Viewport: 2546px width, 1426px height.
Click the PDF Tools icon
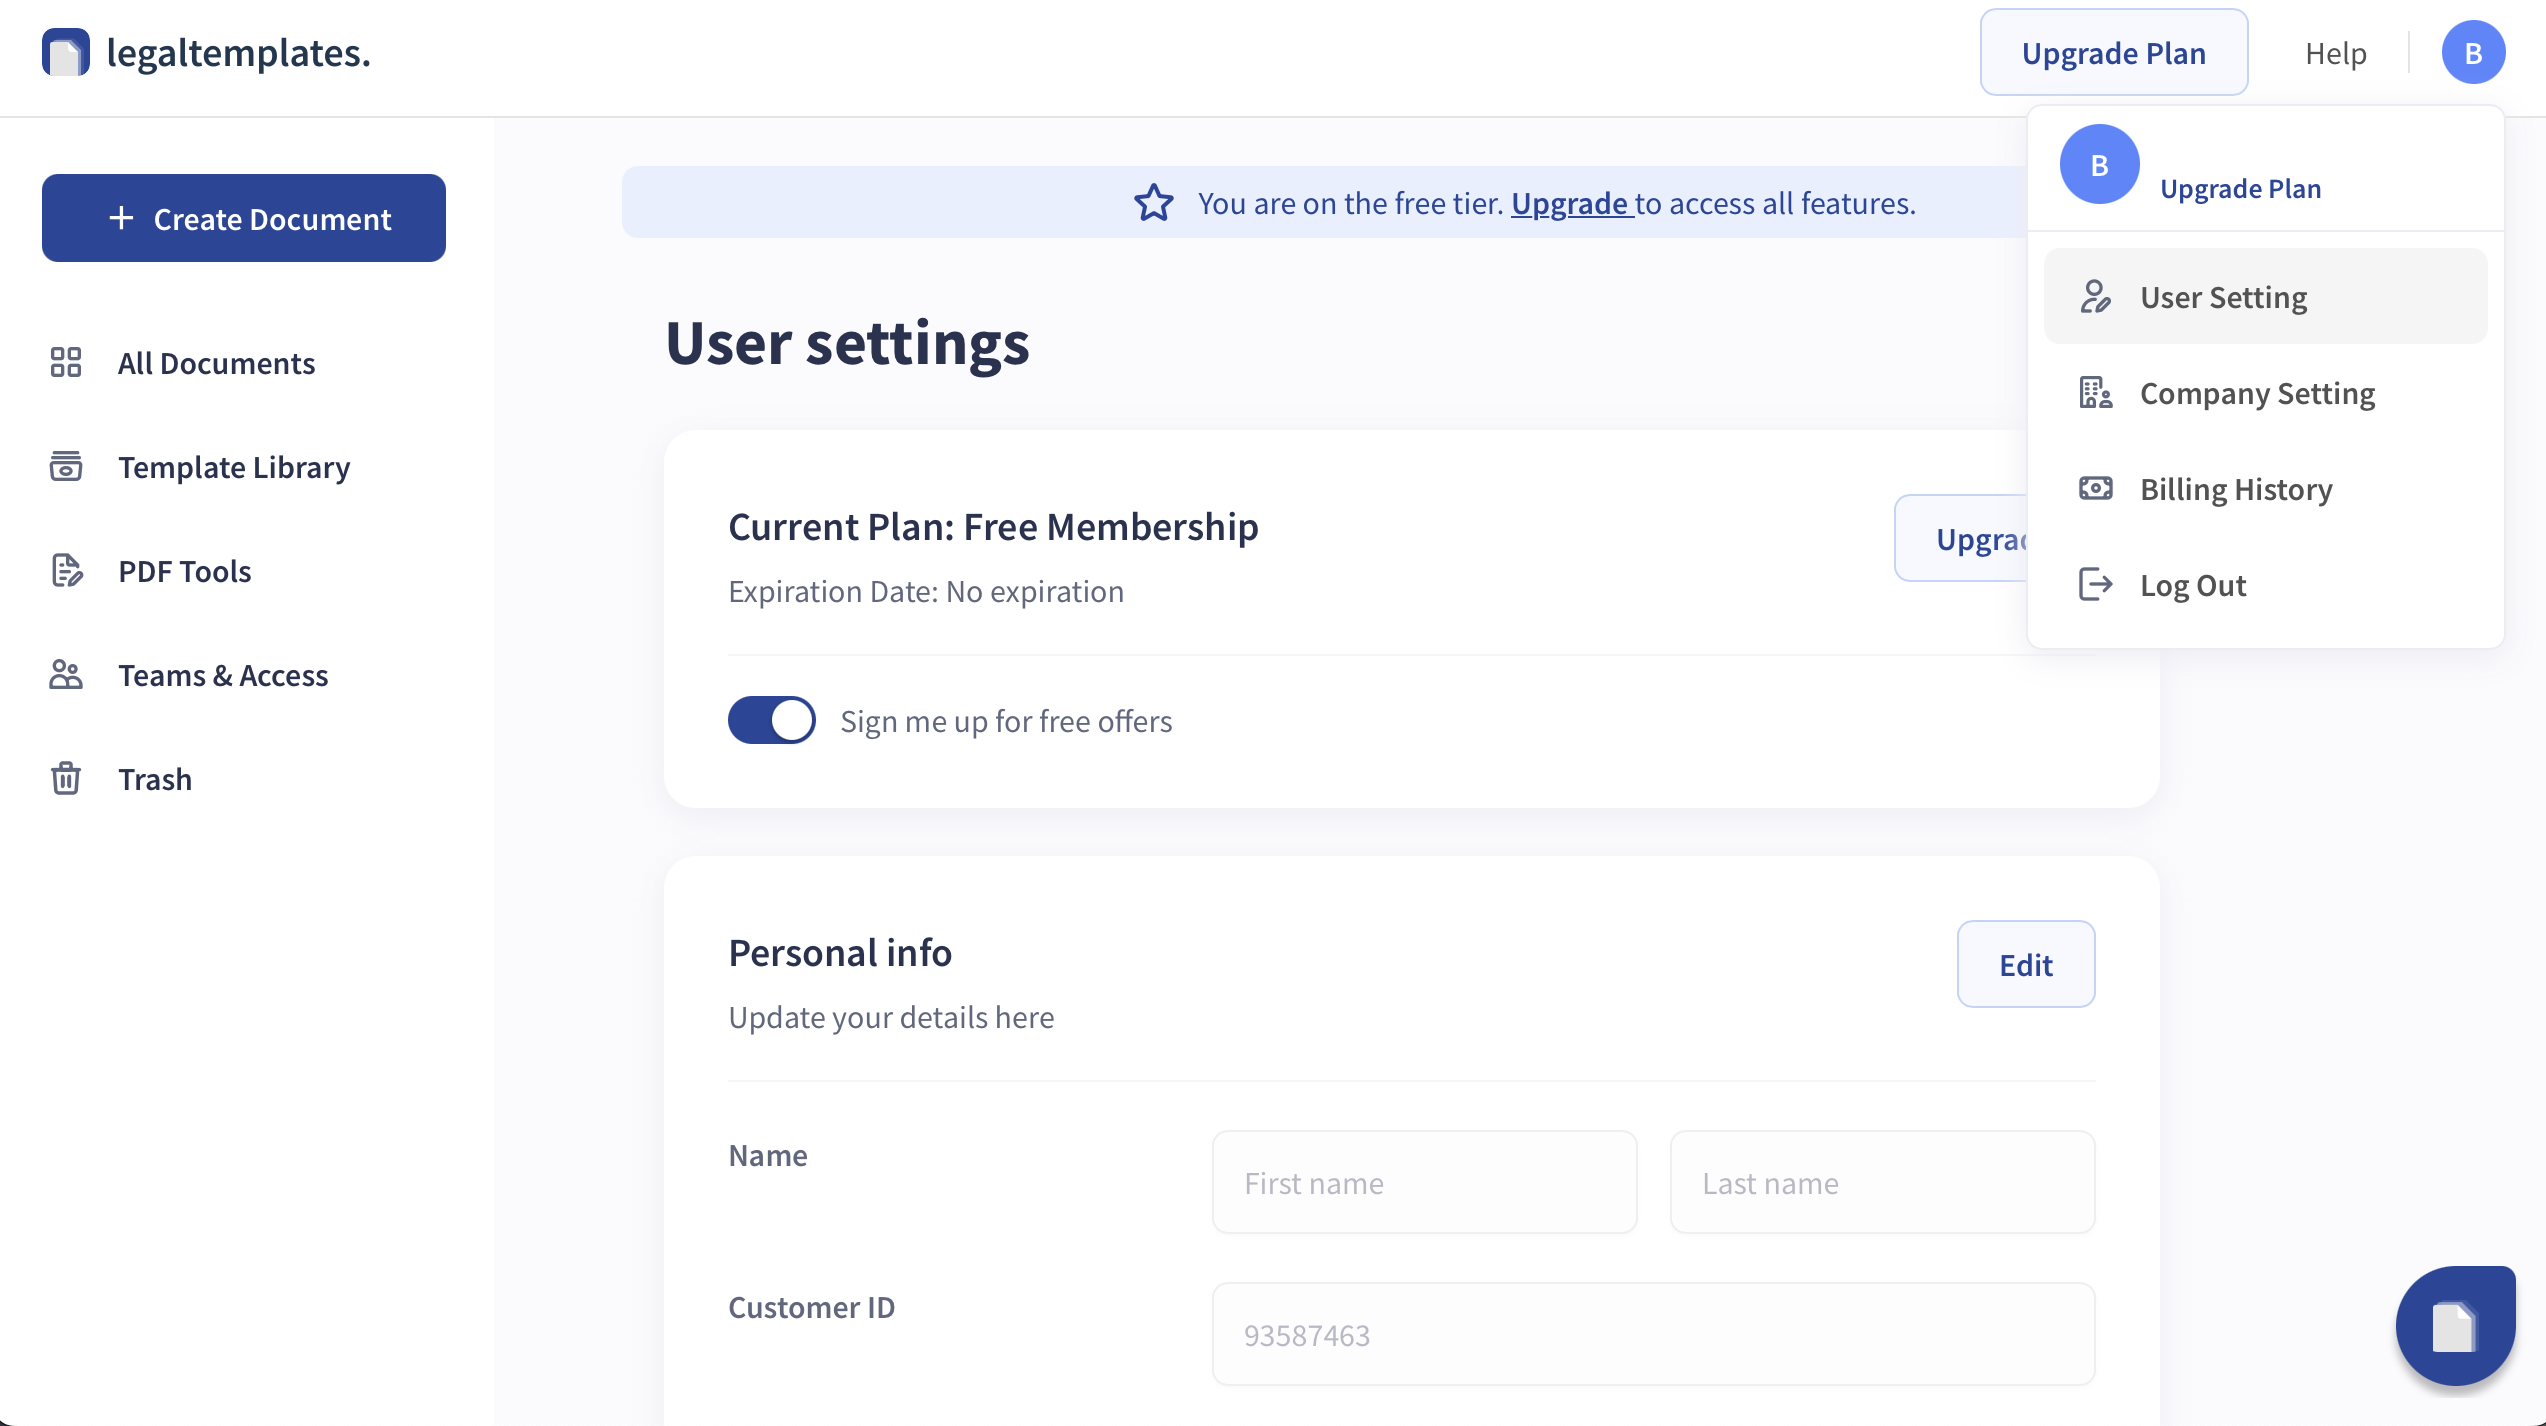tap(66, 571)
